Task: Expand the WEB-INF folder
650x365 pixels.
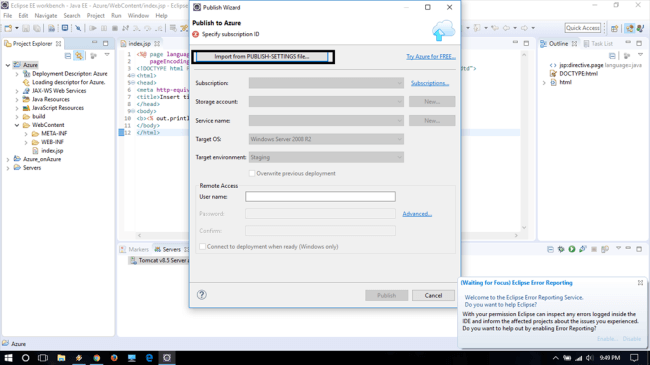Action: [x=26, y=142]
